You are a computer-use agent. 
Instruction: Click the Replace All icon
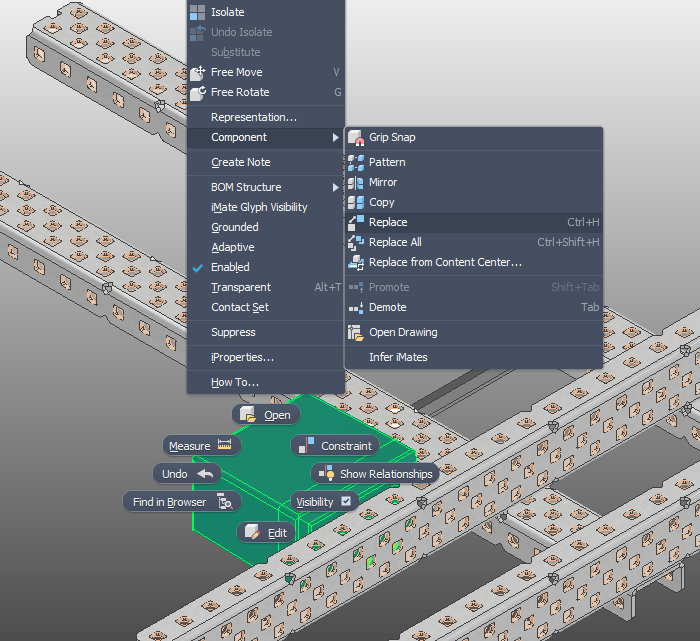point(356,242)
